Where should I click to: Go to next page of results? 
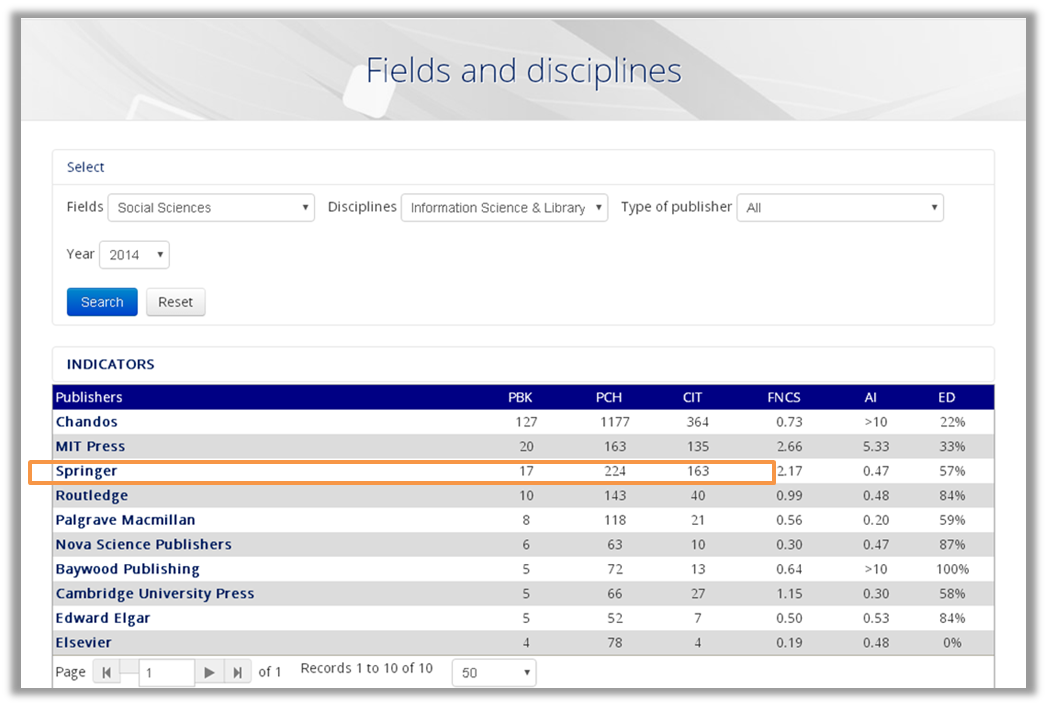tap(209, 673)
